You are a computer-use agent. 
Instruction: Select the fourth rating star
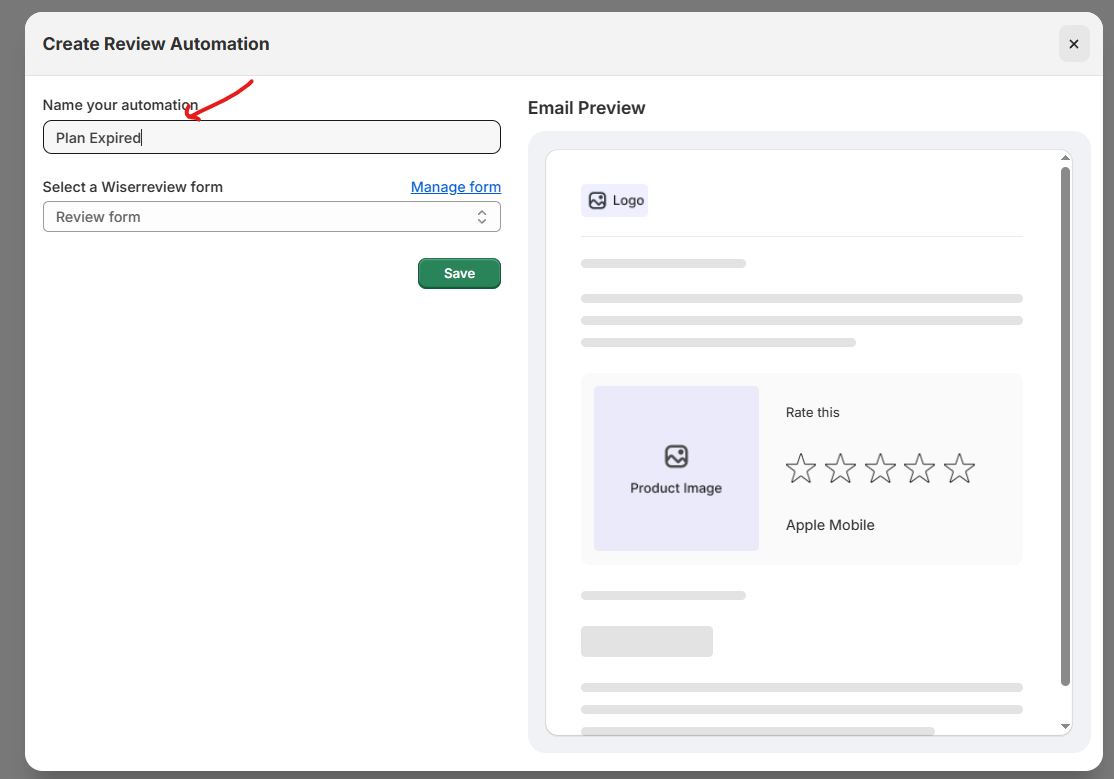(919, 468)
